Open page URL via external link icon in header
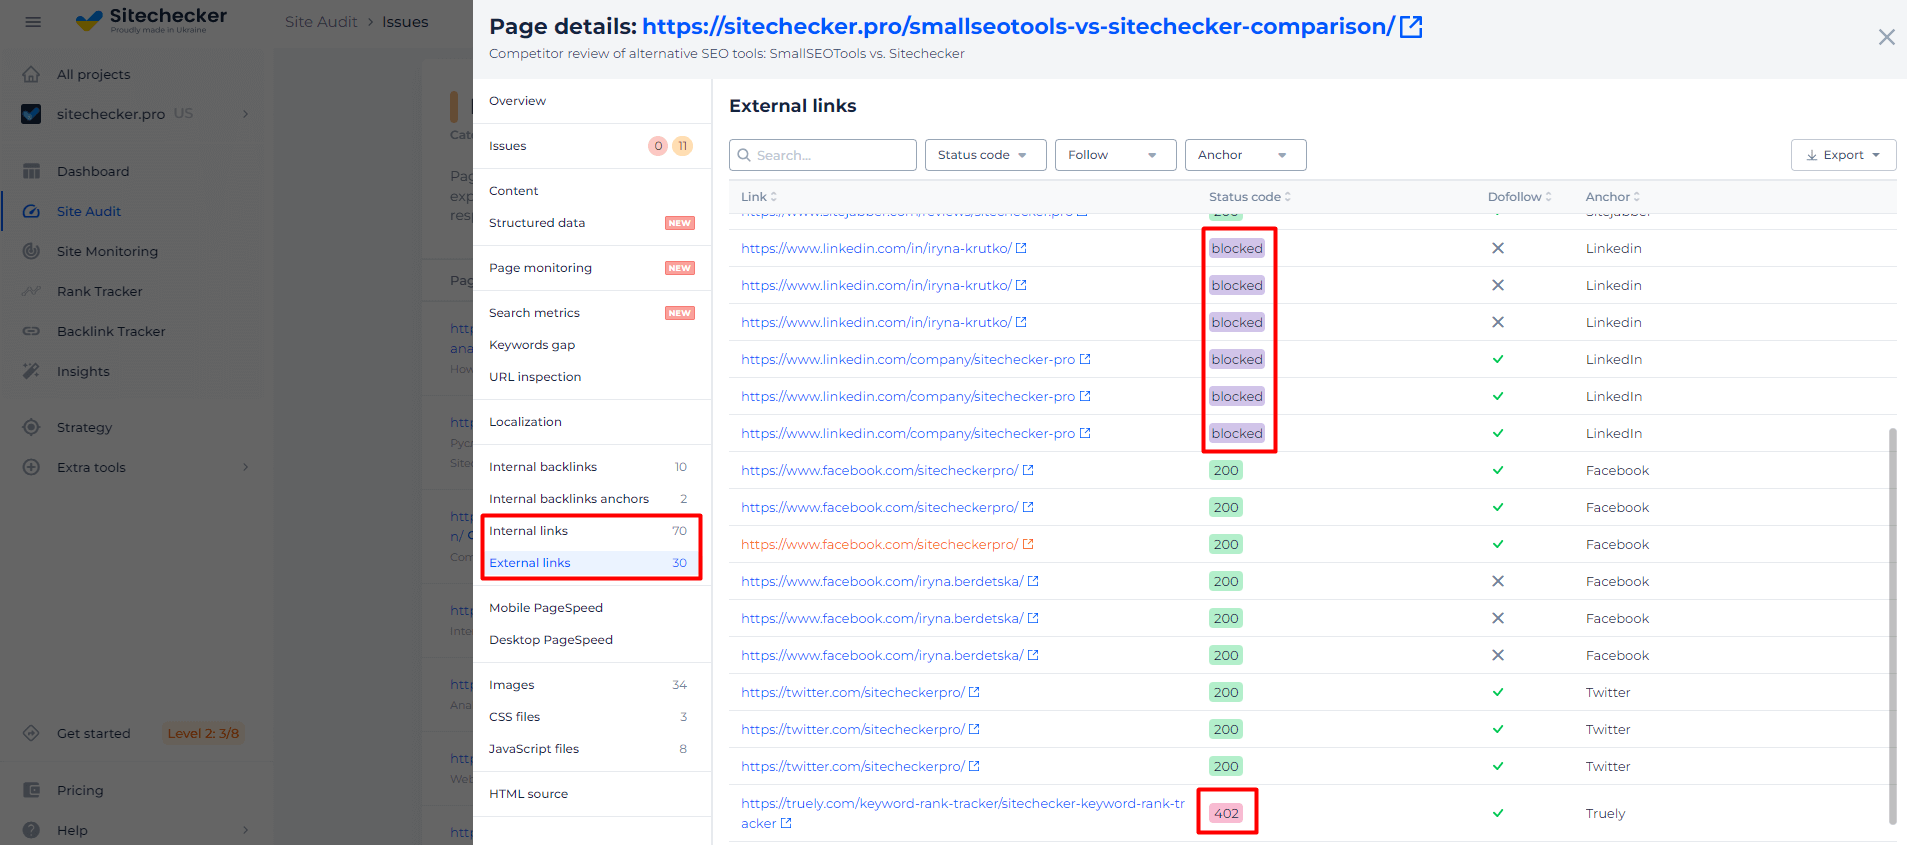The width and height of the screenshot is (1907, 845). point(1411,27)
